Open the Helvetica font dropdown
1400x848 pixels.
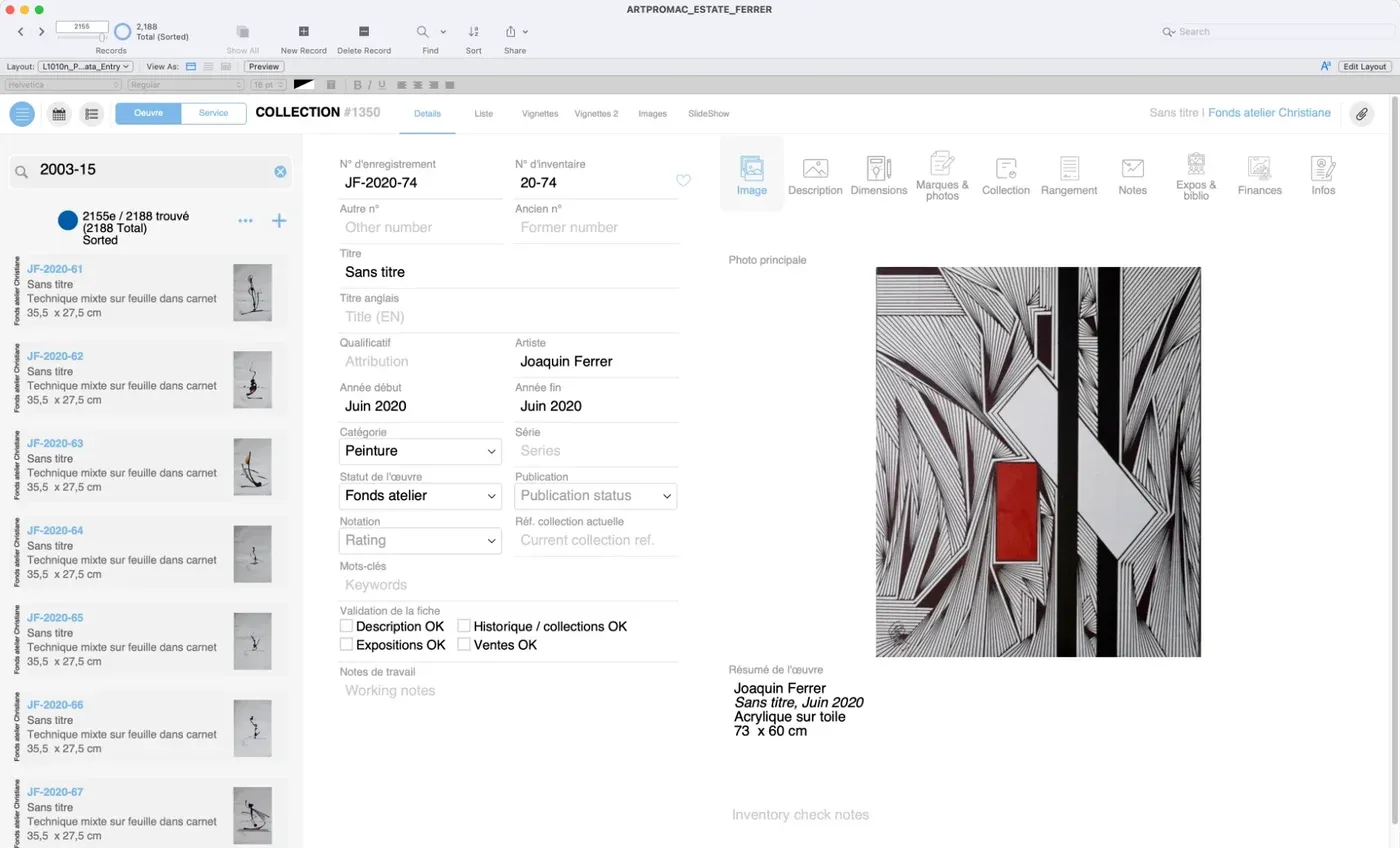coord(64,85)
